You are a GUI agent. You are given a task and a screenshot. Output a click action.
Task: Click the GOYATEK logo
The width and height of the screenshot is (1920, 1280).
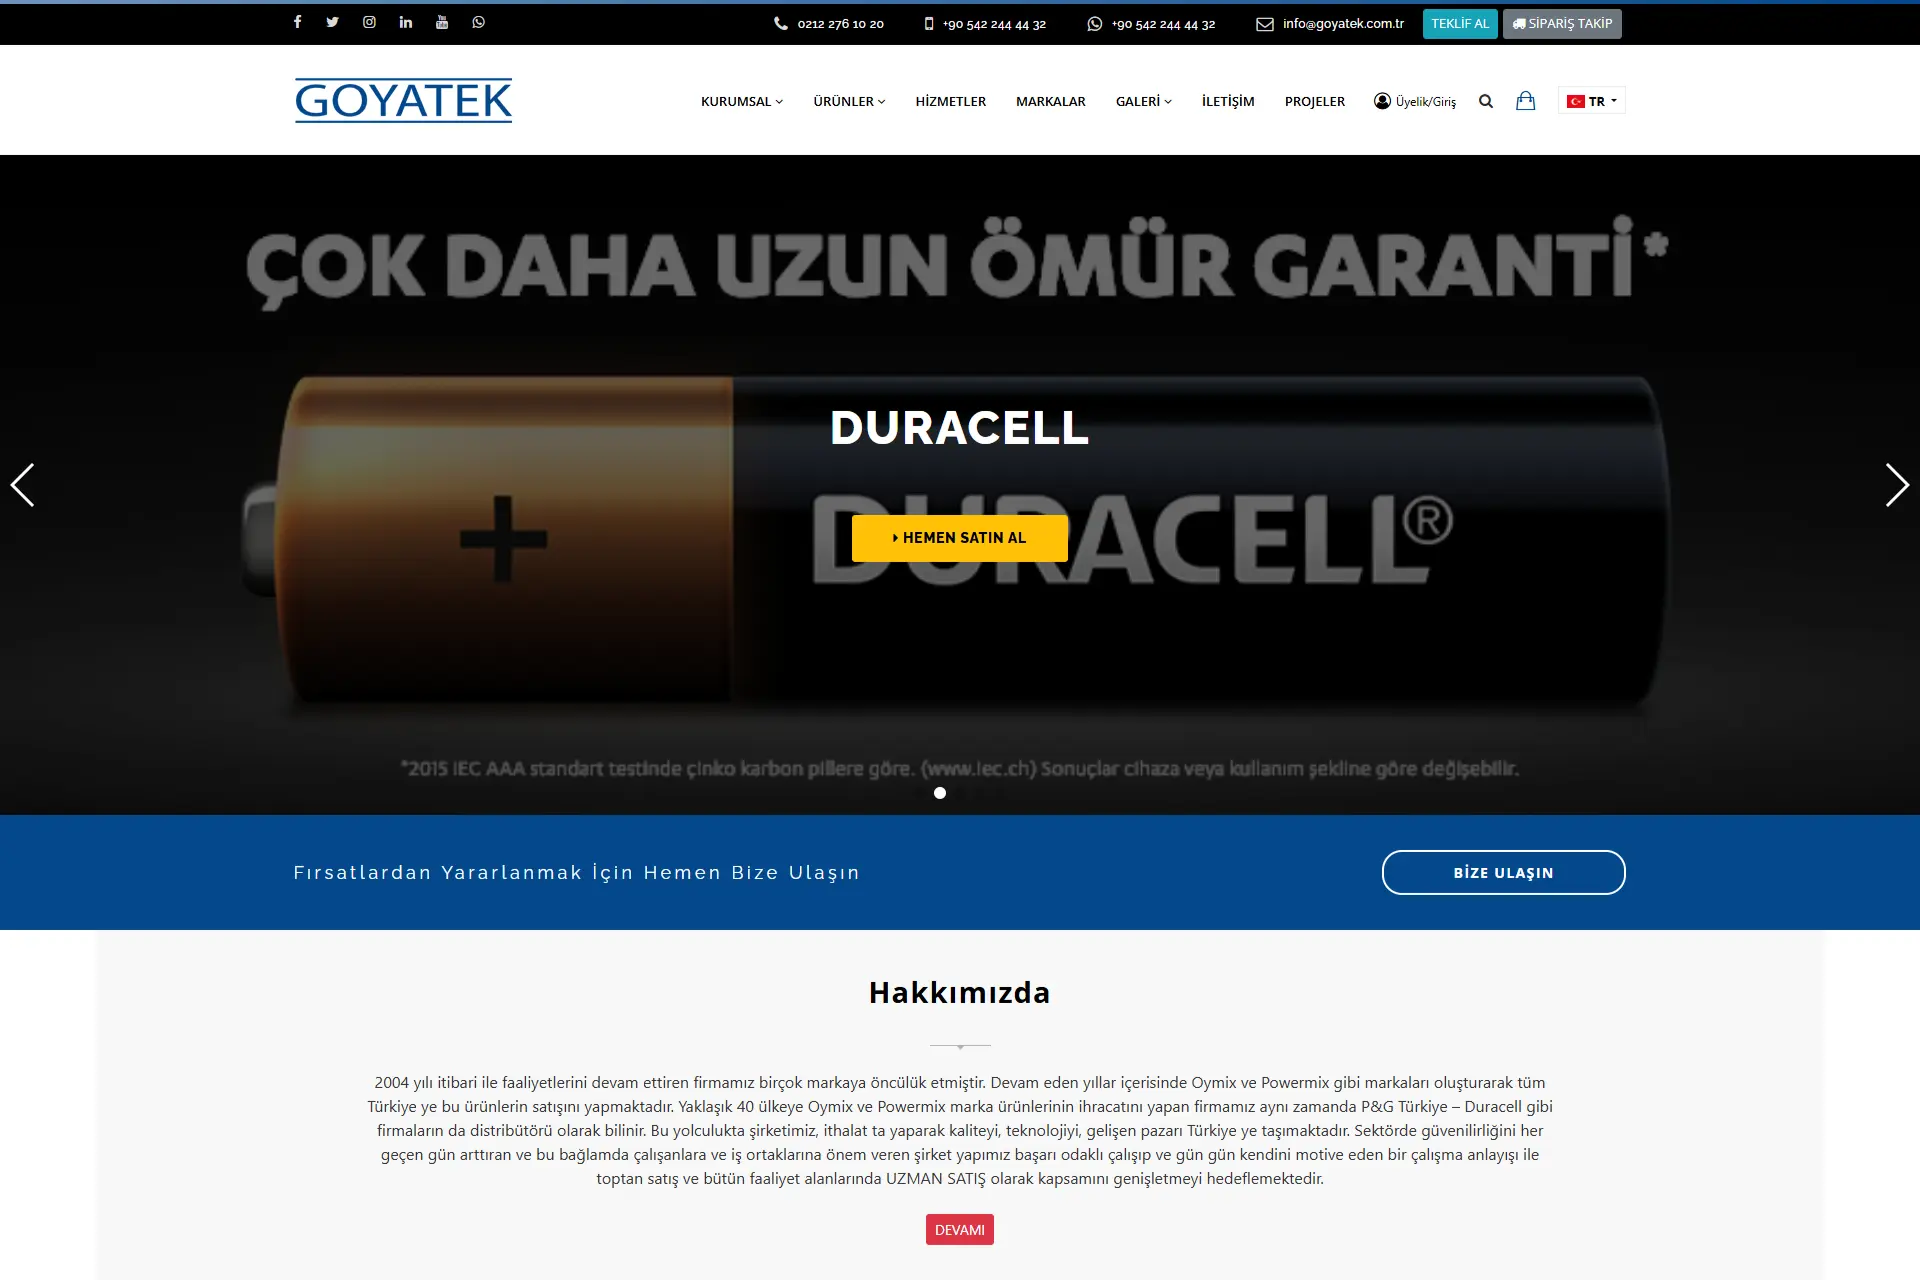tap(403, 100)
